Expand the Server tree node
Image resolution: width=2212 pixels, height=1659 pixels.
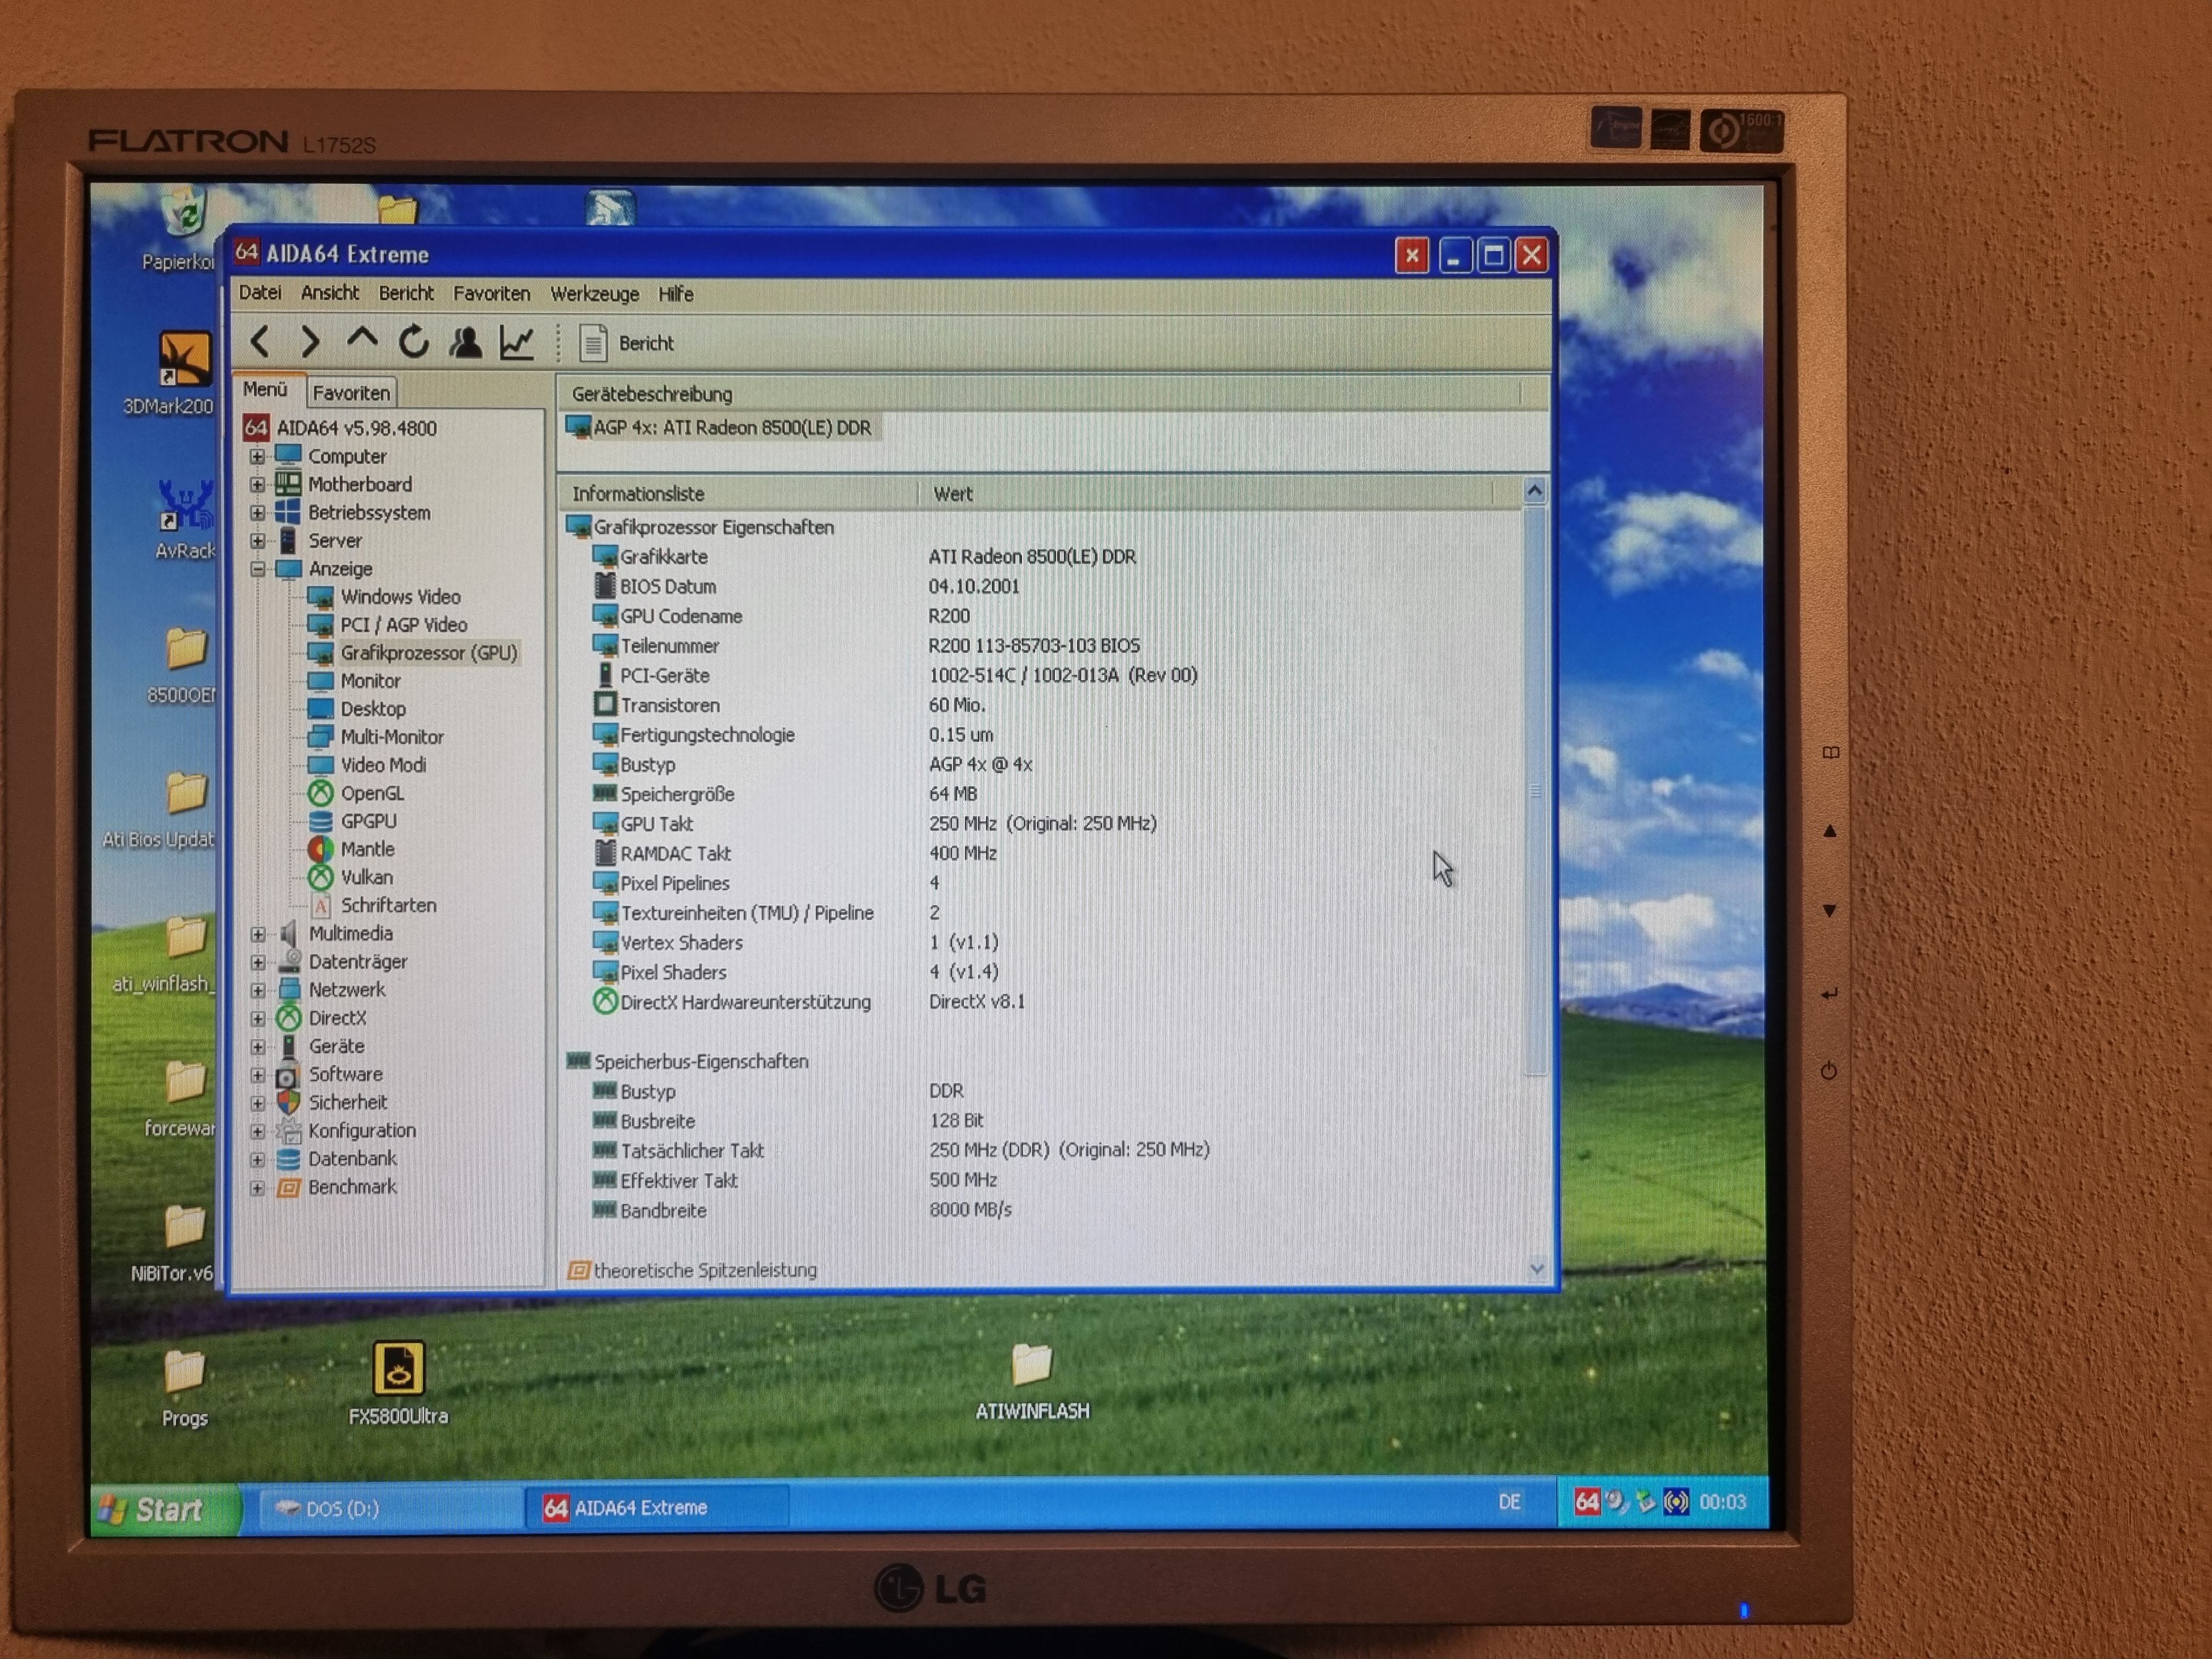(x=258, y=540)
